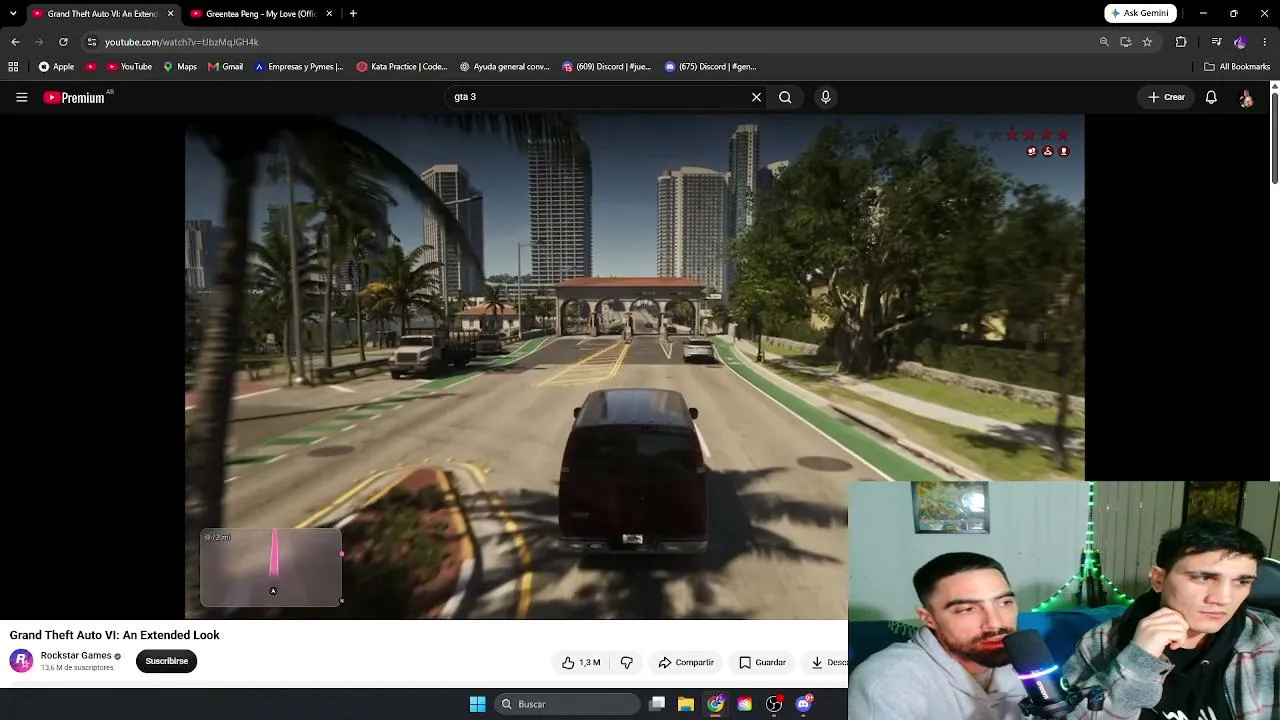Open the (609) Discord bookmark
This screenshot has width=1280, height=720.
point(607,67)
